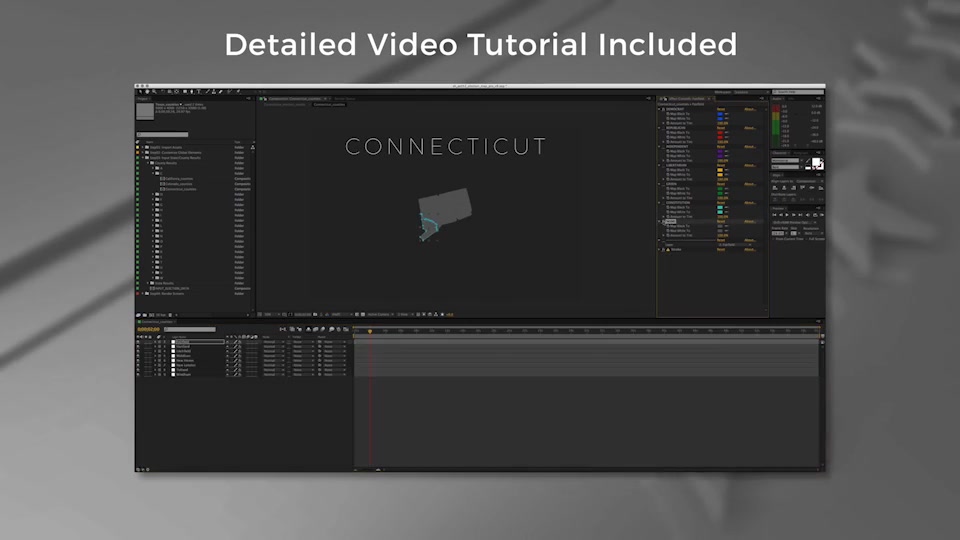Image resolution: width=960 pixels, height=540 pixels.
Task: Click the trash icon in Project panel
Action: (170, 315)
